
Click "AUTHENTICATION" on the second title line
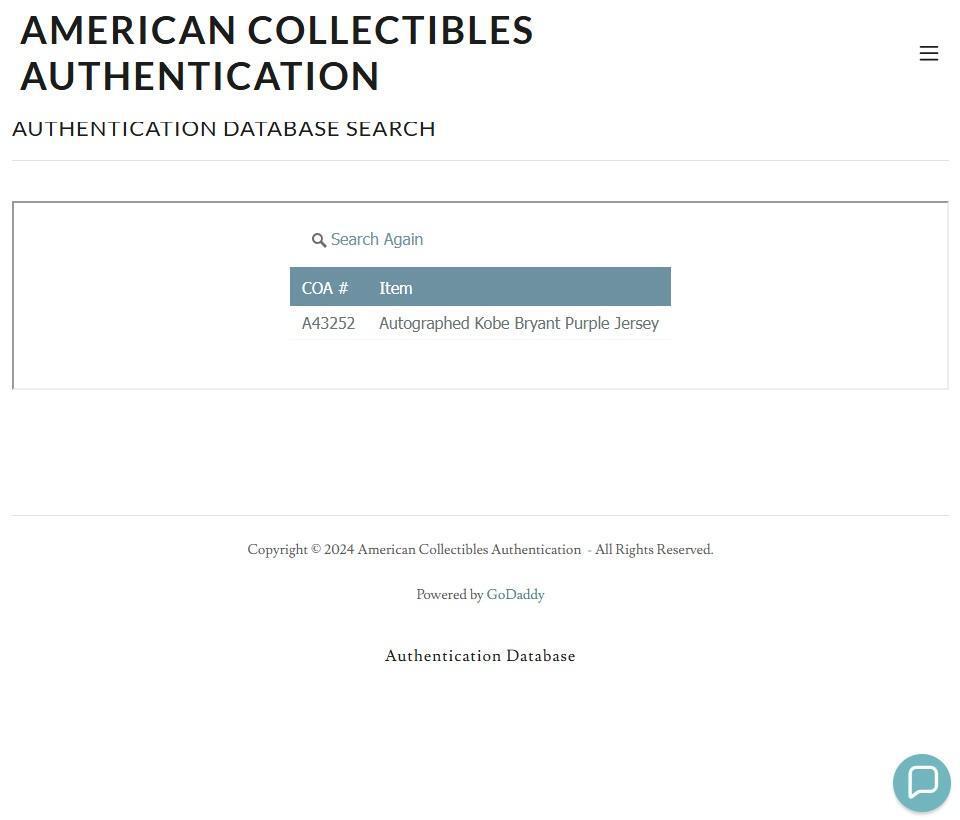click(x=200, y=77)
